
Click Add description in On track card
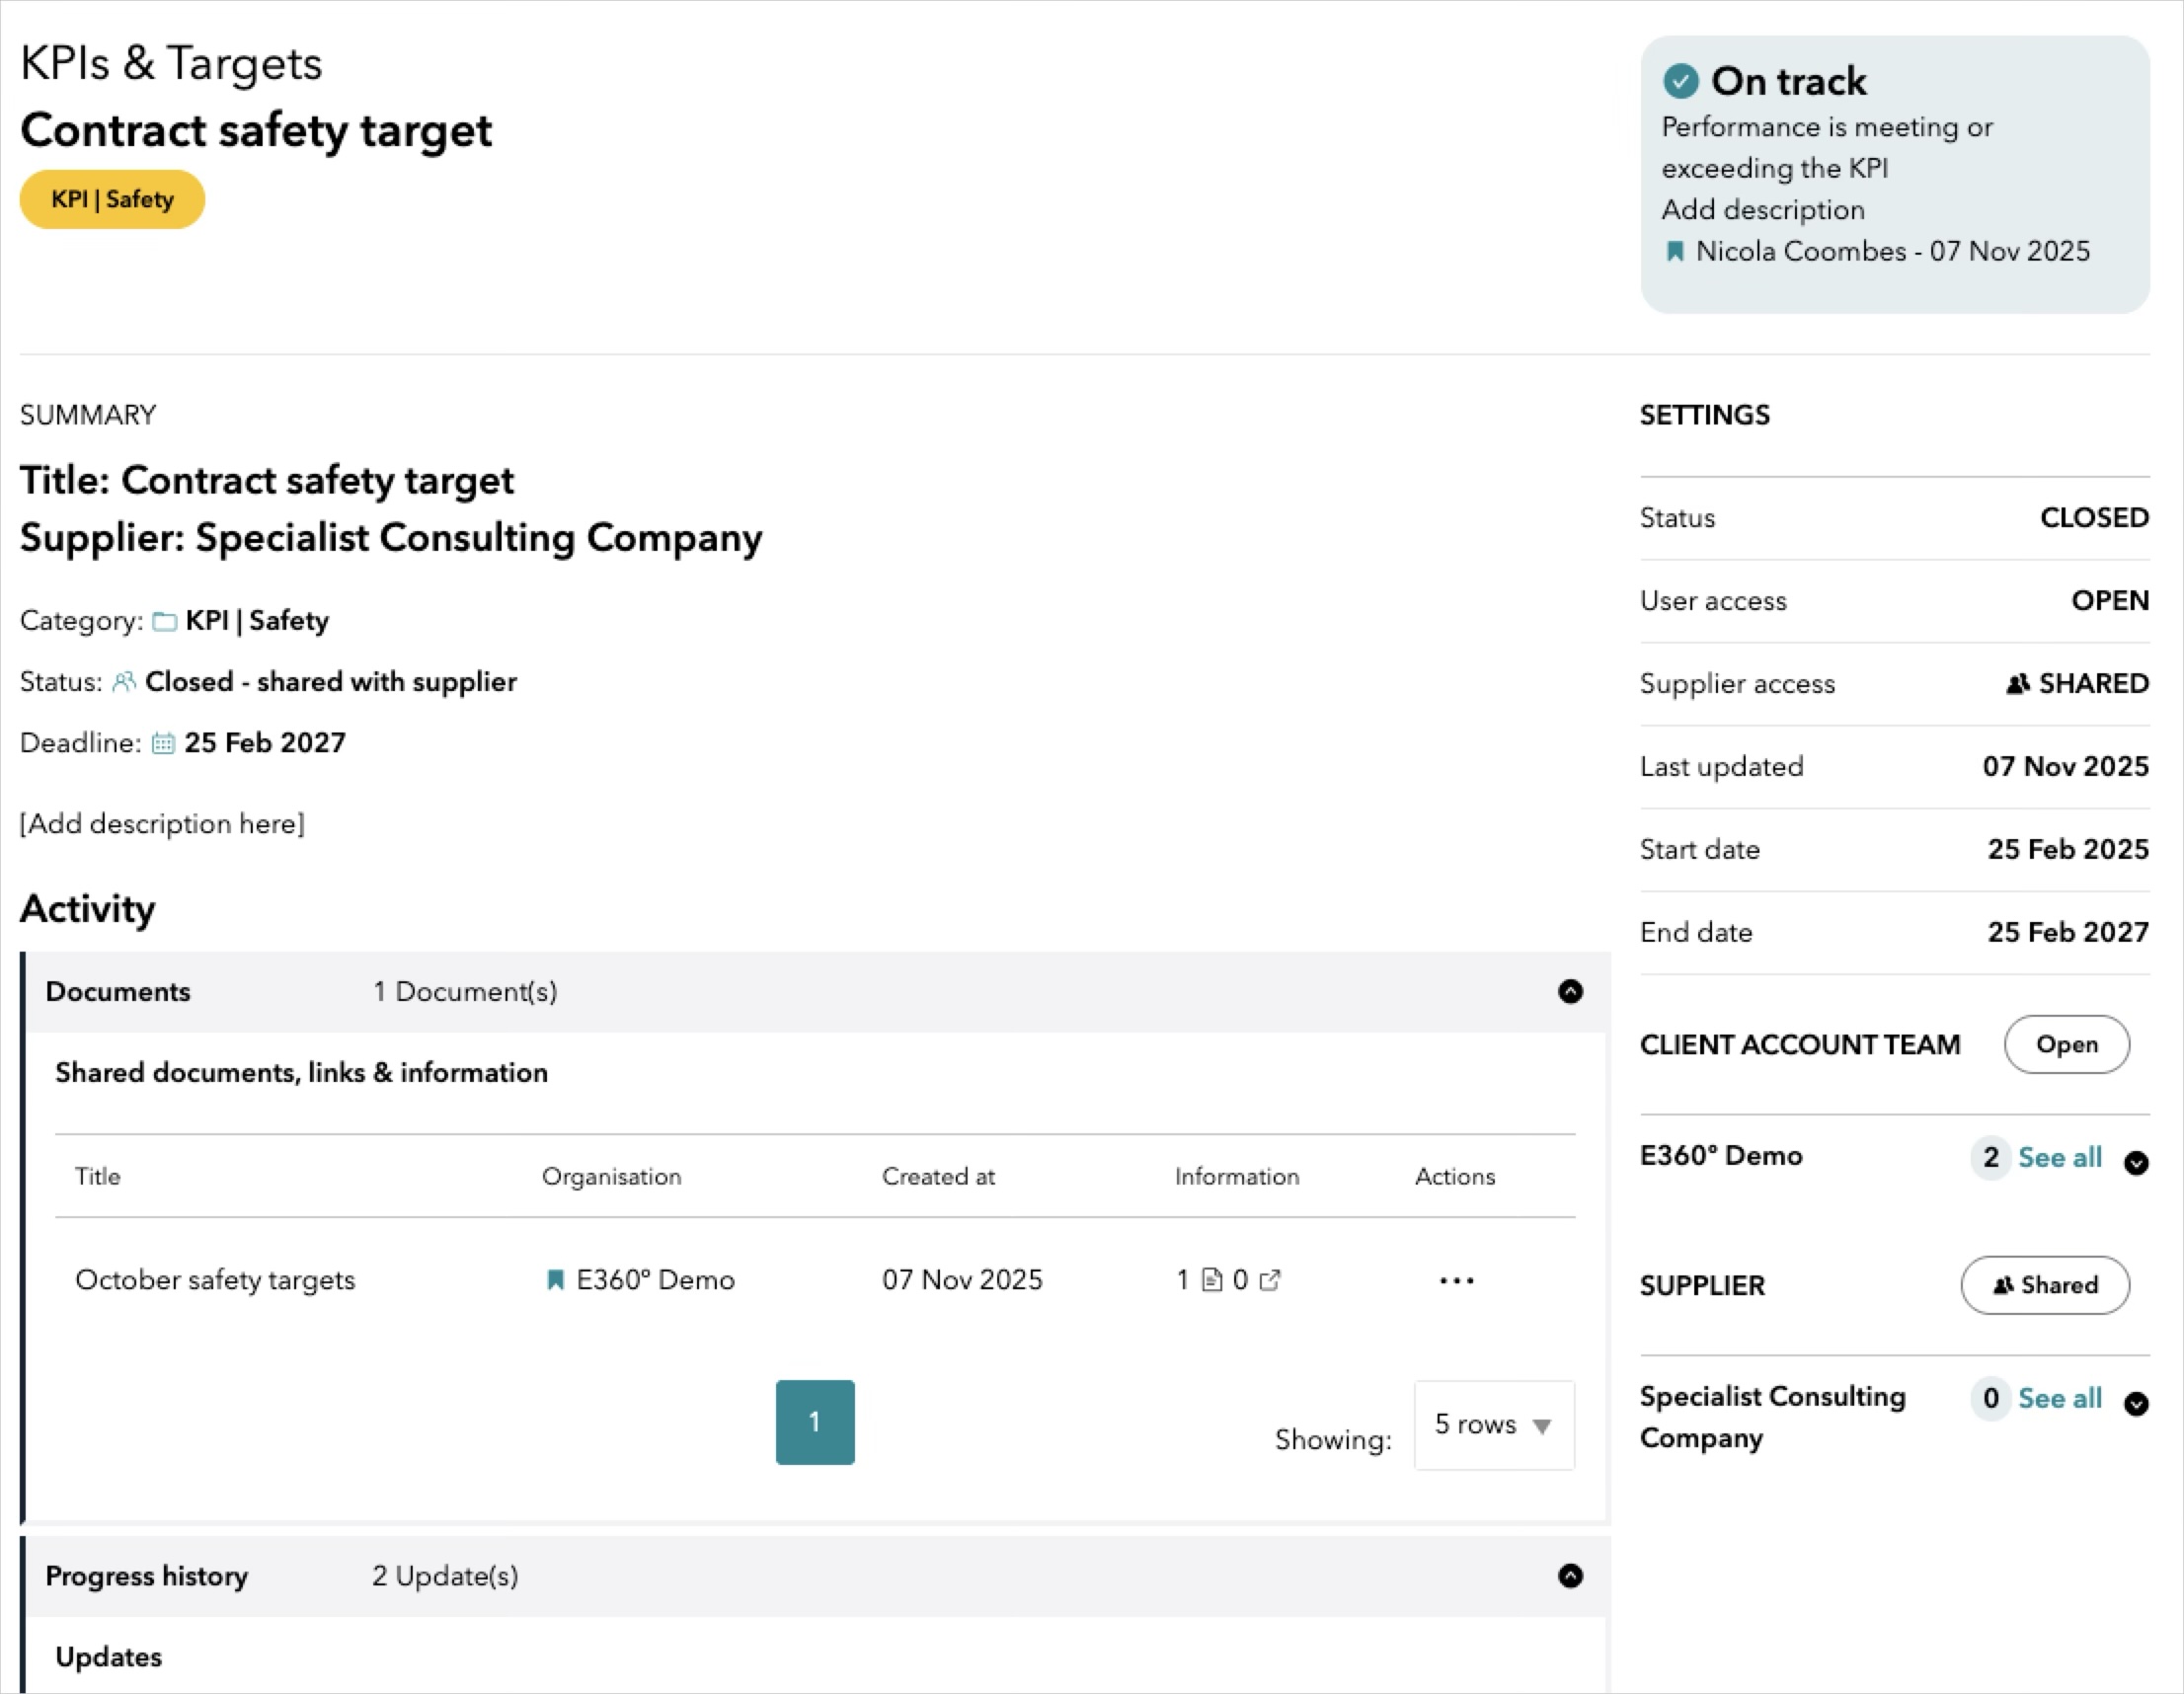coord(1763,210)
